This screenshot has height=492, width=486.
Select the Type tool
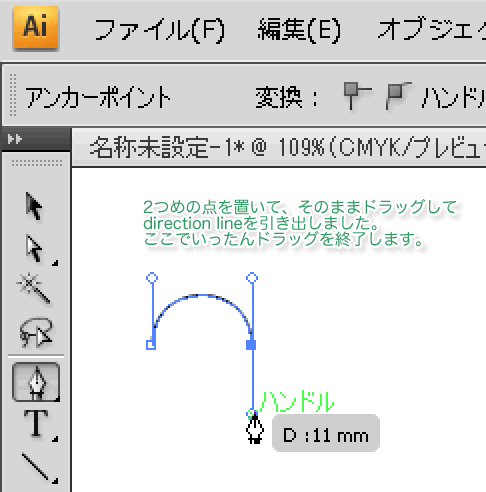(x=36, y=423)
